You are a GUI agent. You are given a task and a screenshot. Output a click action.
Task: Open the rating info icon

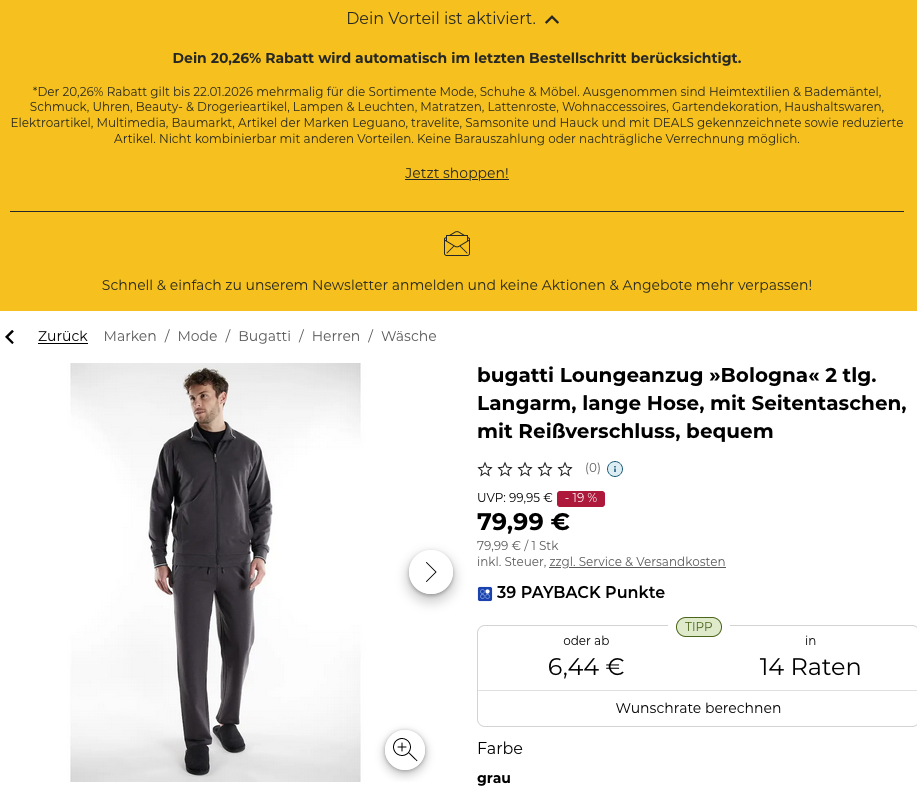(x=615, y=469)
